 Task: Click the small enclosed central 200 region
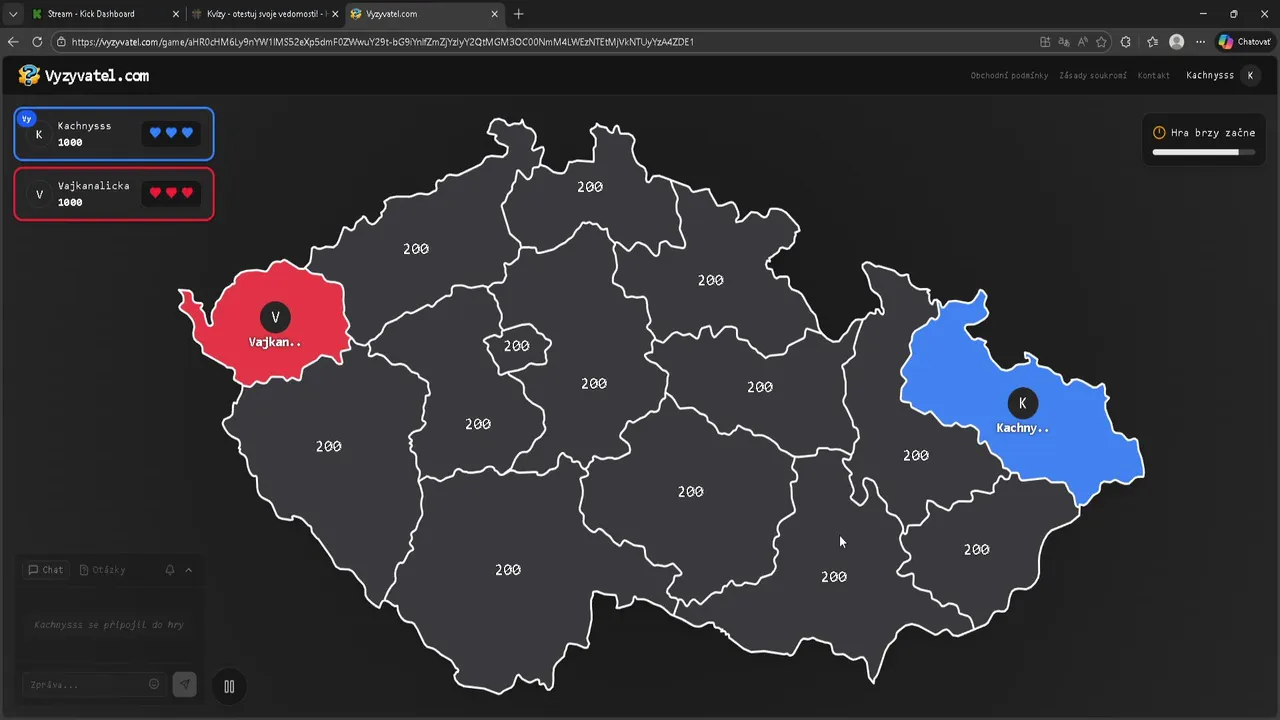(x=517, y=347)
